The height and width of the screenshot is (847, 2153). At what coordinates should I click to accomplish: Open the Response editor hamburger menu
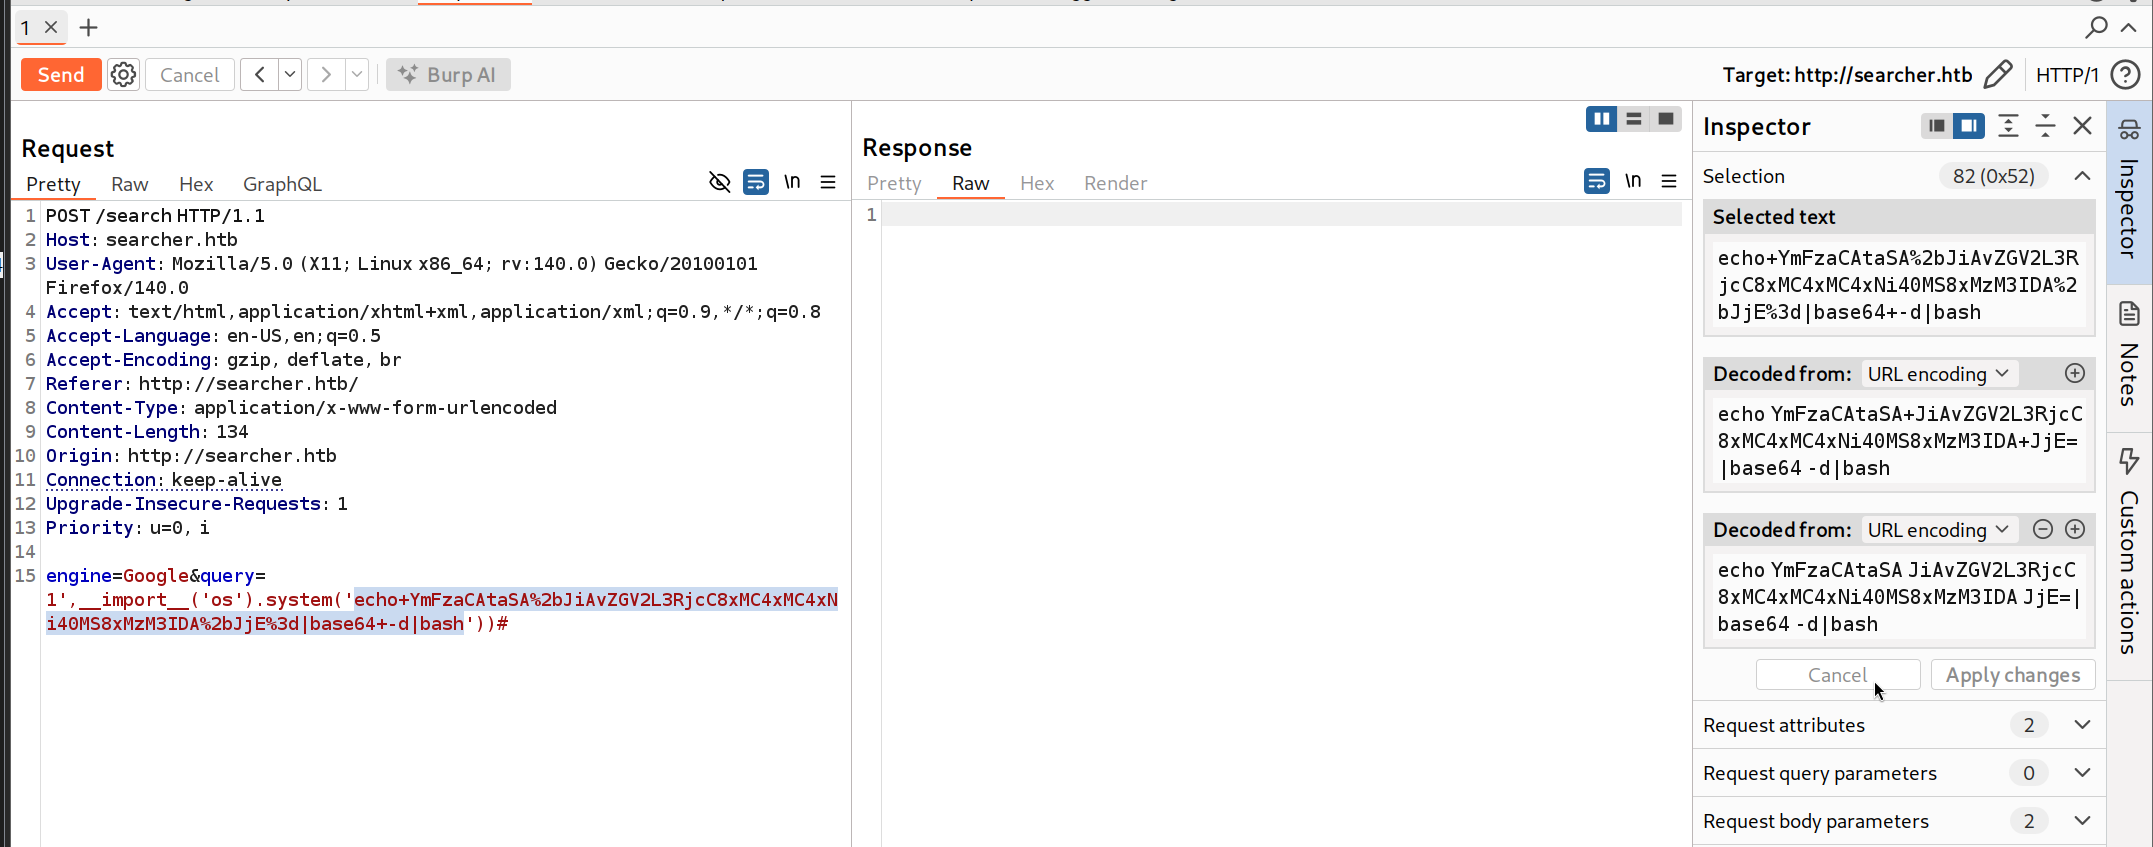click(x=1669, y=181)
